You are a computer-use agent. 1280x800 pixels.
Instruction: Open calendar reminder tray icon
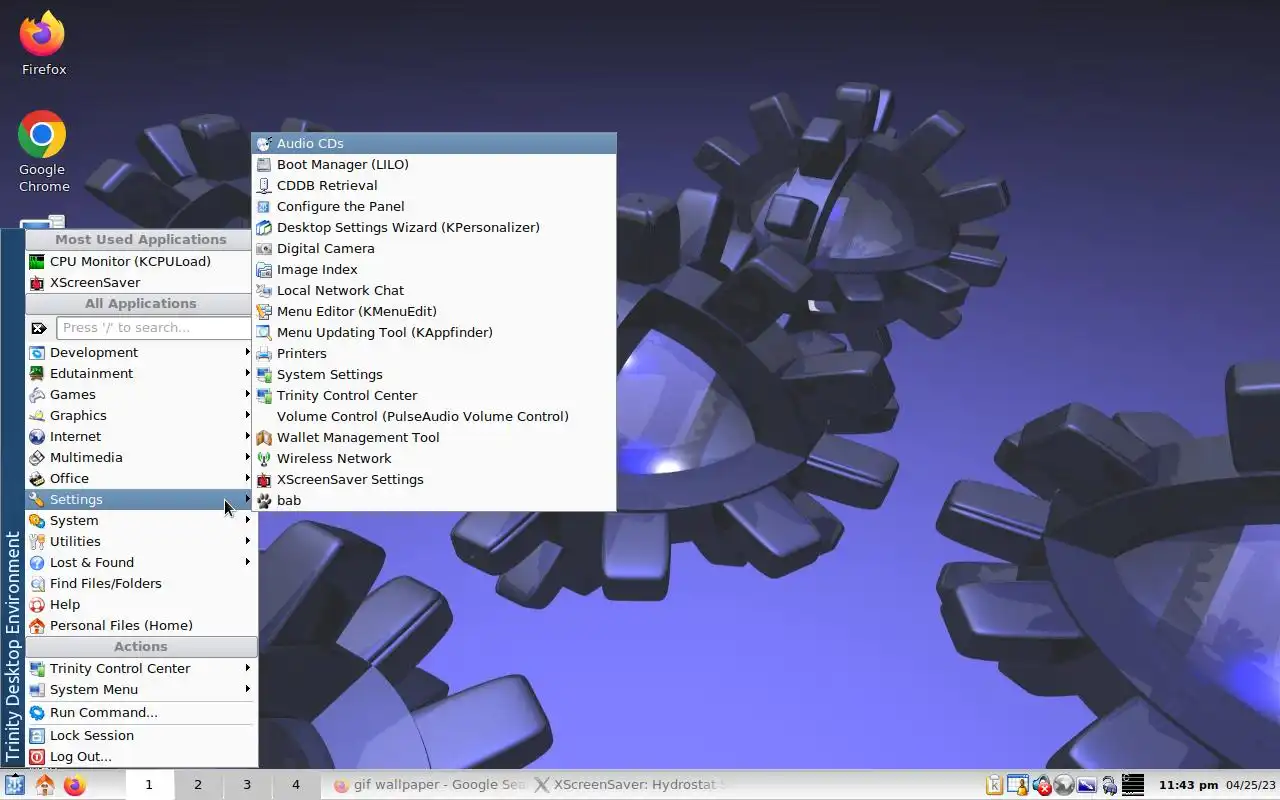click(1018, 785)
